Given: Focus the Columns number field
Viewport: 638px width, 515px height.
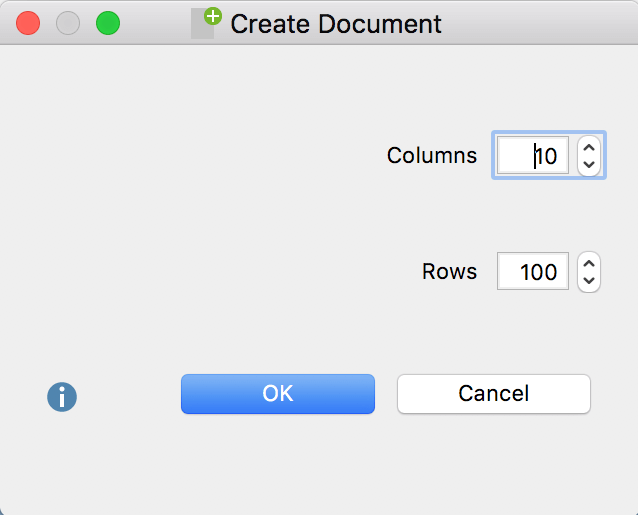Looking at the screenshot, I should 533,155.
